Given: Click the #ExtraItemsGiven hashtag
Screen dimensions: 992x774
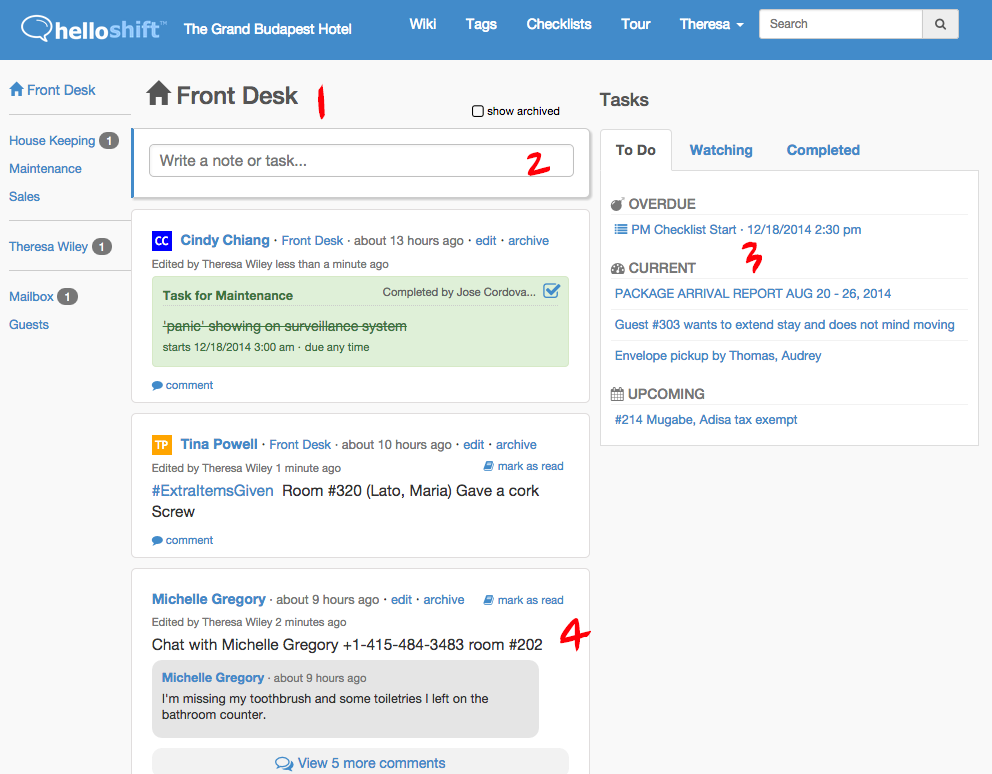Looking at the screenshot, I should tap(213, 490).
